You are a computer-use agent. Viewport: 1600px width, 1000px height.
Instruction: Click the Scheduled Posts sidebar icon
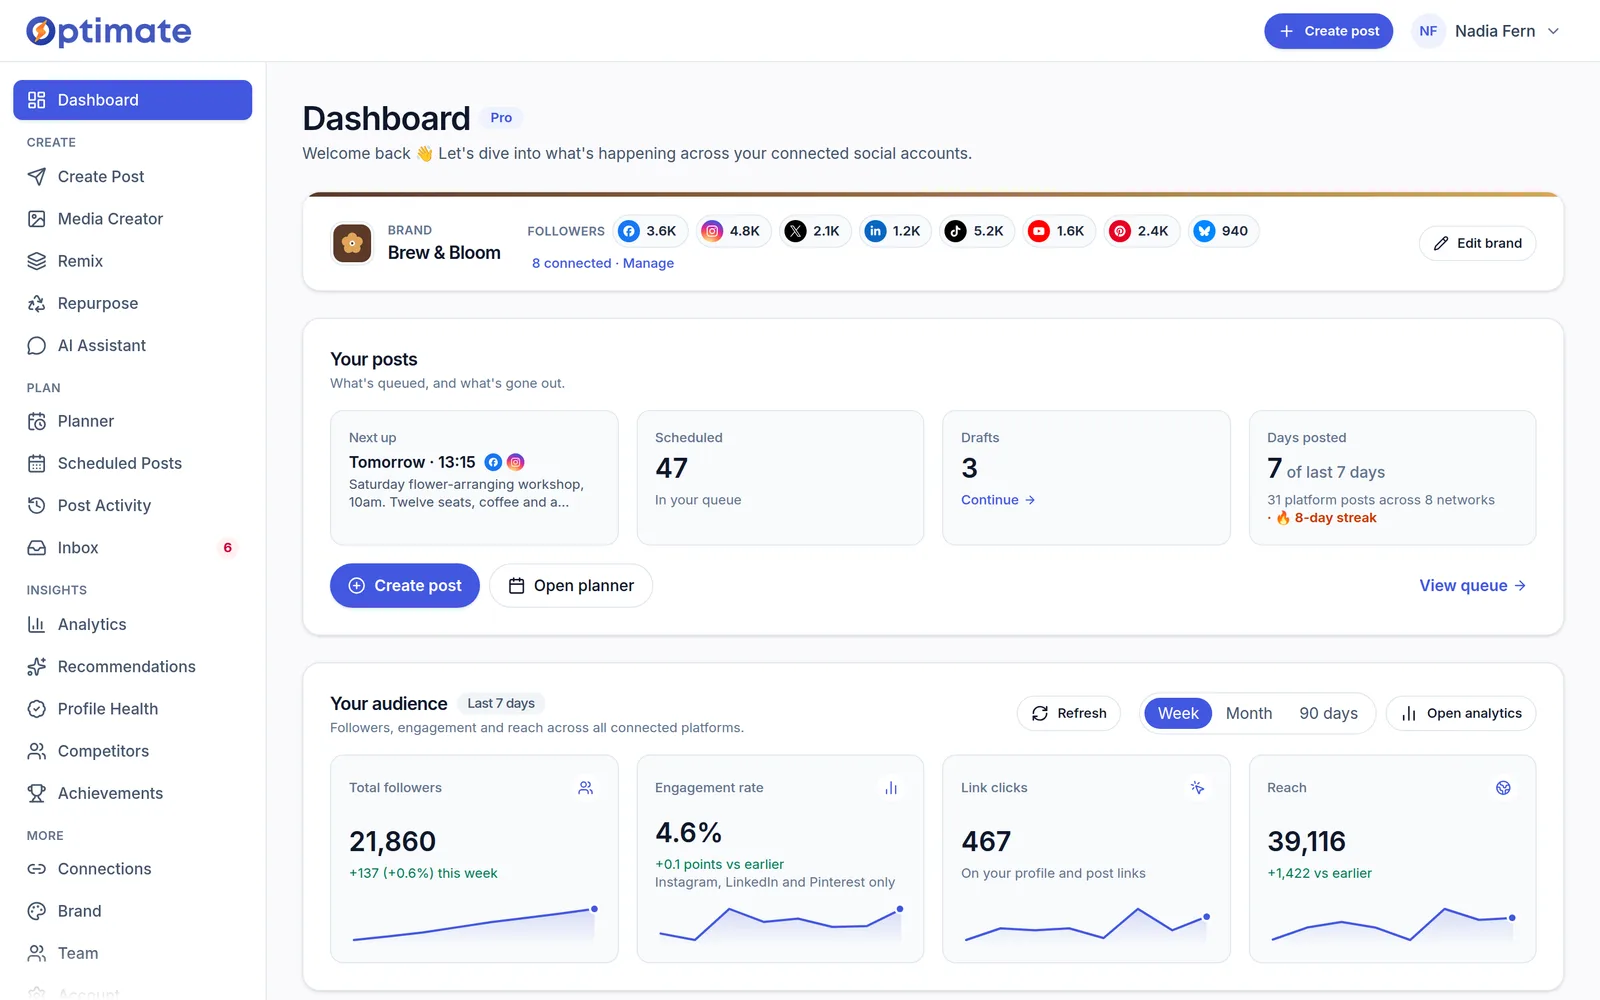coord(37,463)
